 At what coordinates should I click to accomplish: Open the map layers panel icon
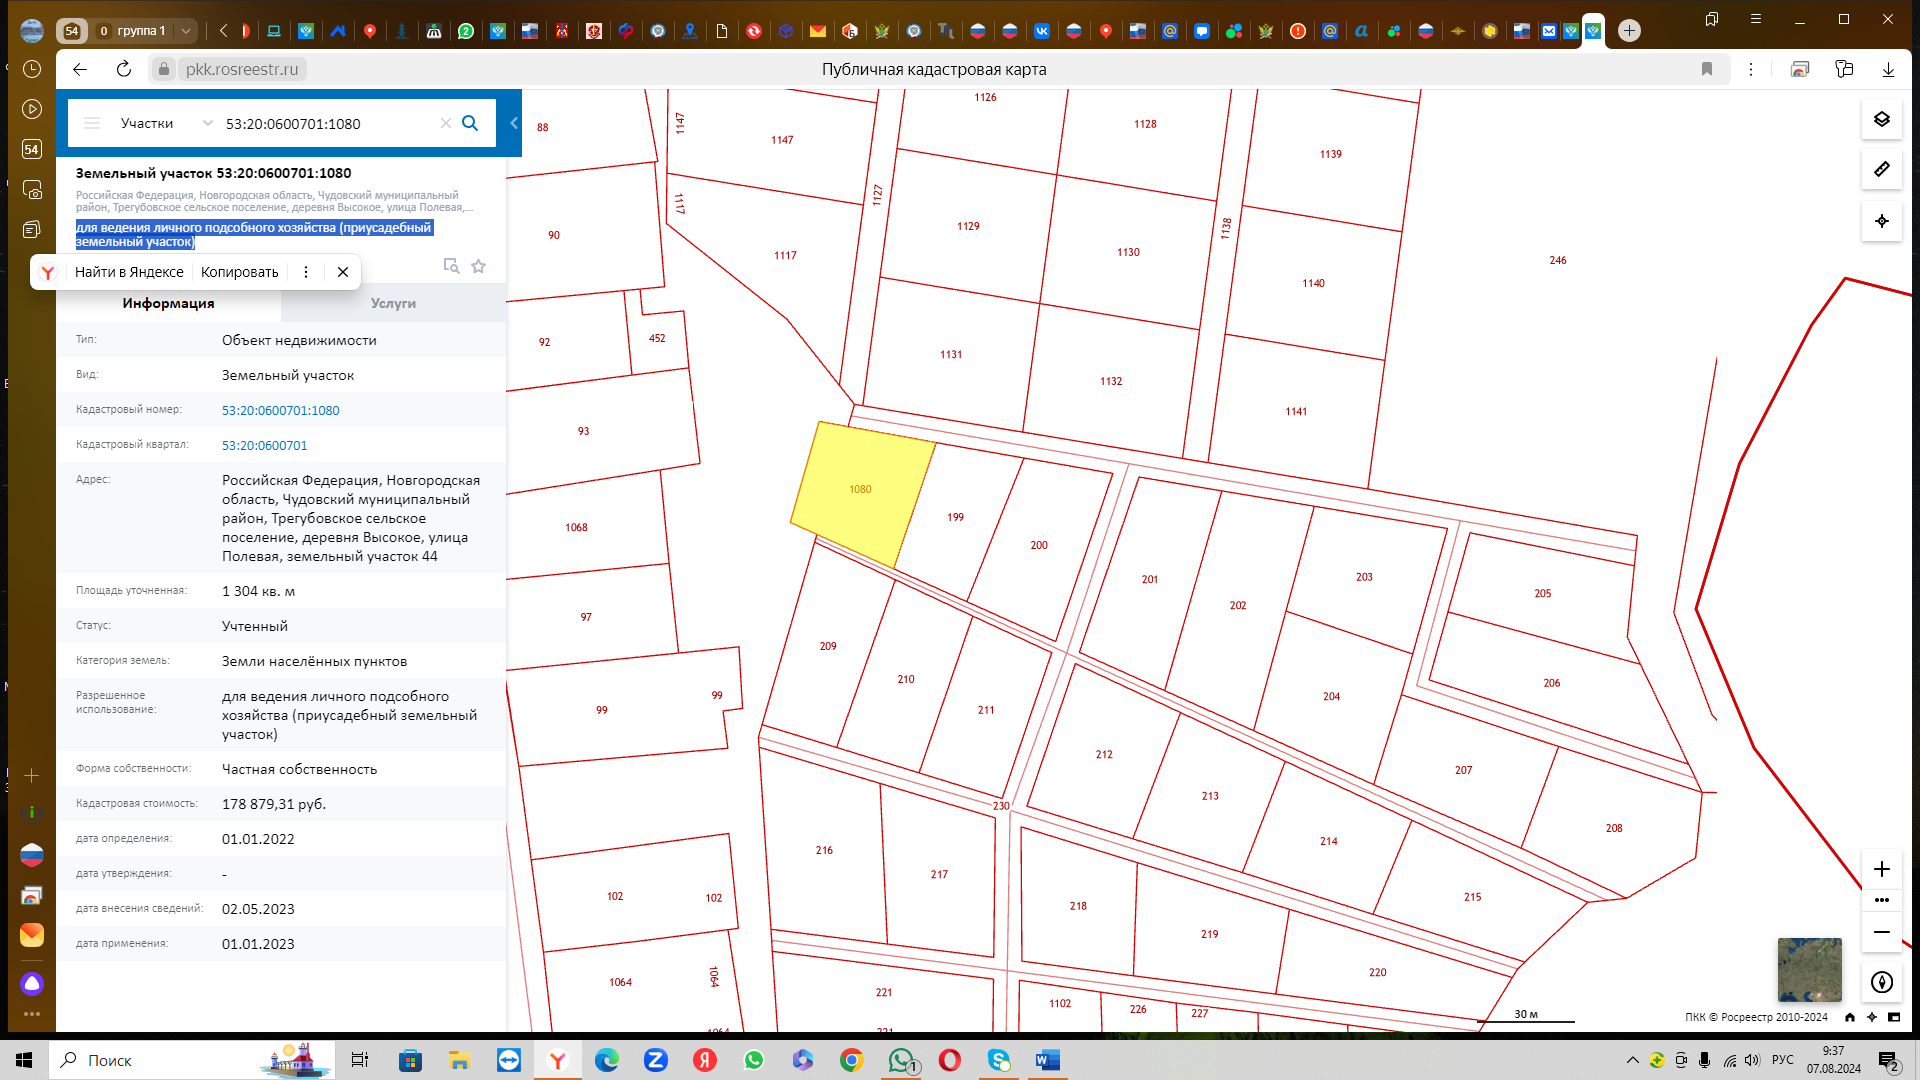click(x=1881, y=119)
